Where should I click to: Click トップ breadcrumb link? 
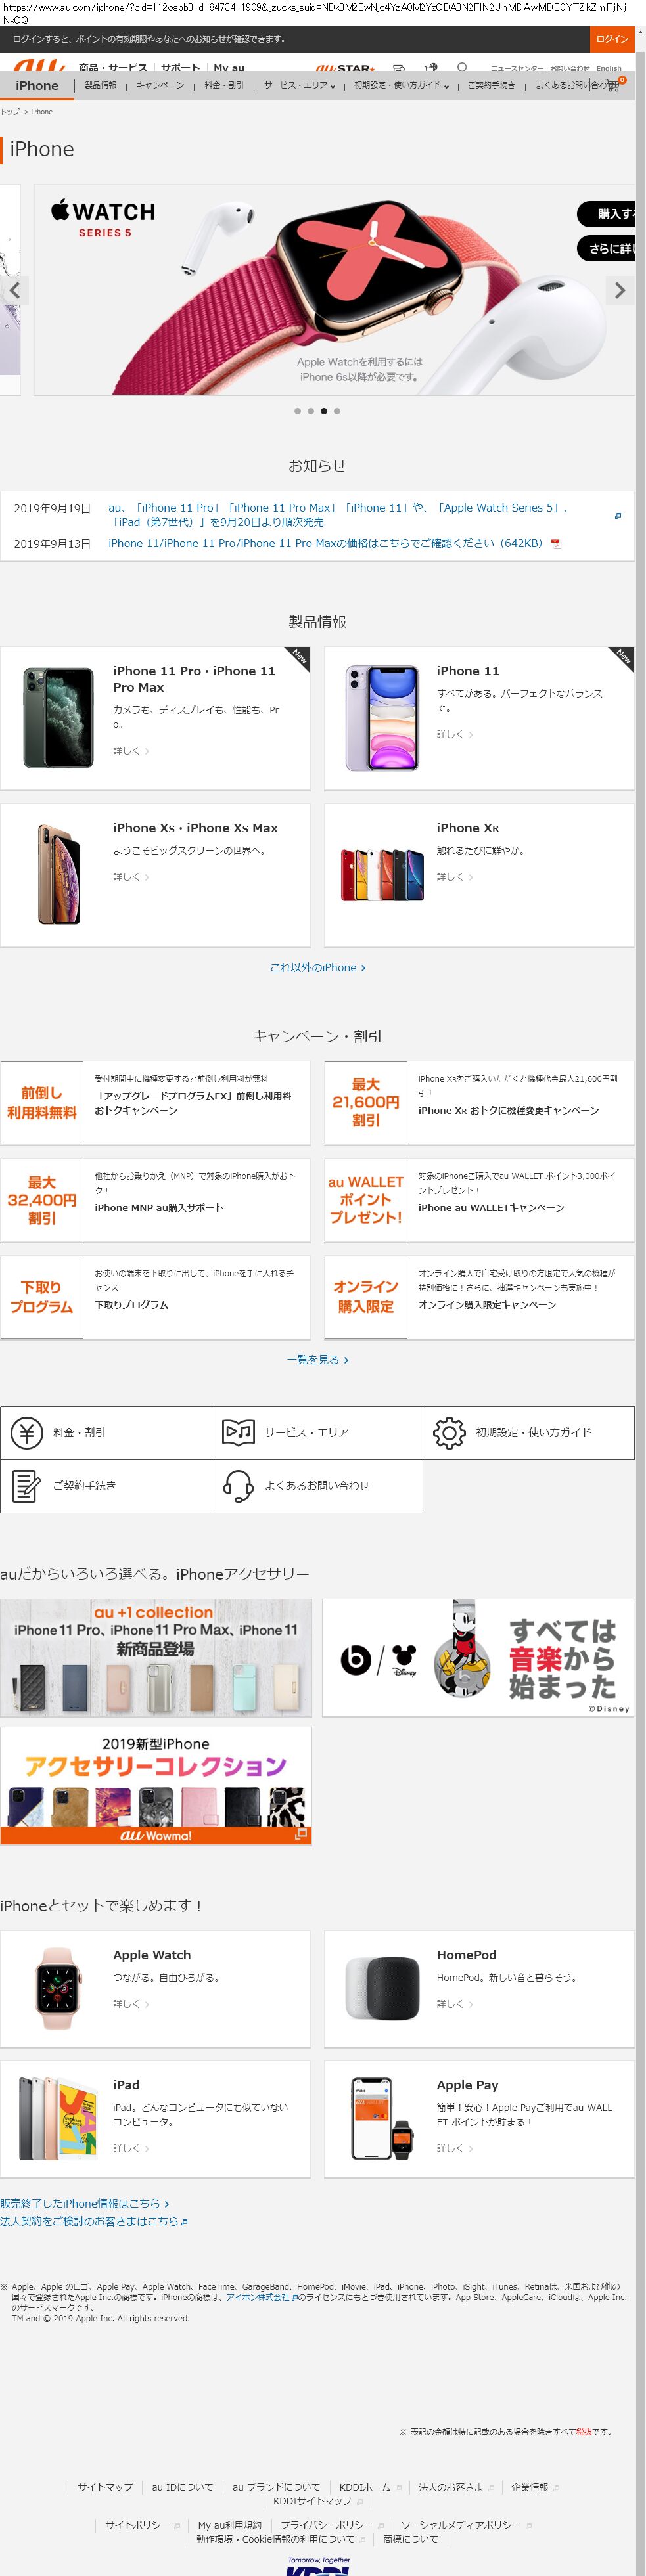(x=10, y=112)
